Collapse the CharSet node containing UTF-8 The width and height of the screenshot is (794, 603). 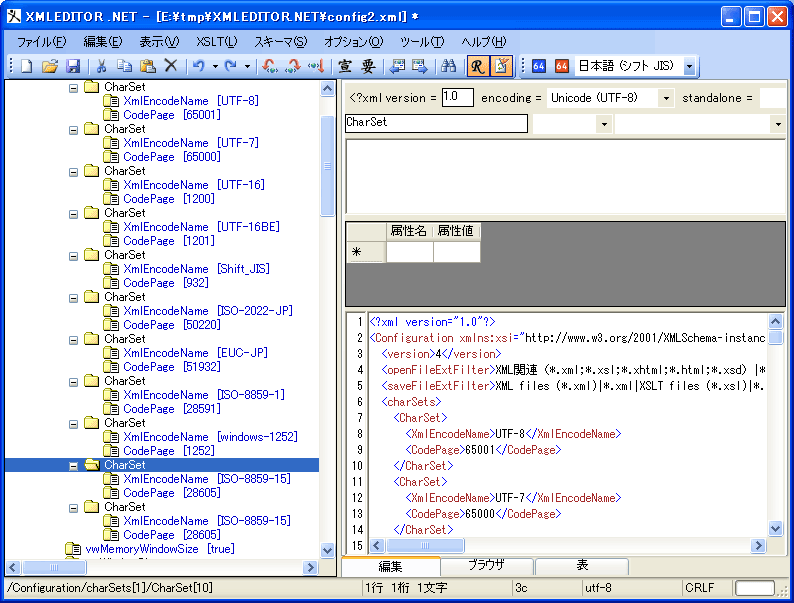(x=73, y=88)
